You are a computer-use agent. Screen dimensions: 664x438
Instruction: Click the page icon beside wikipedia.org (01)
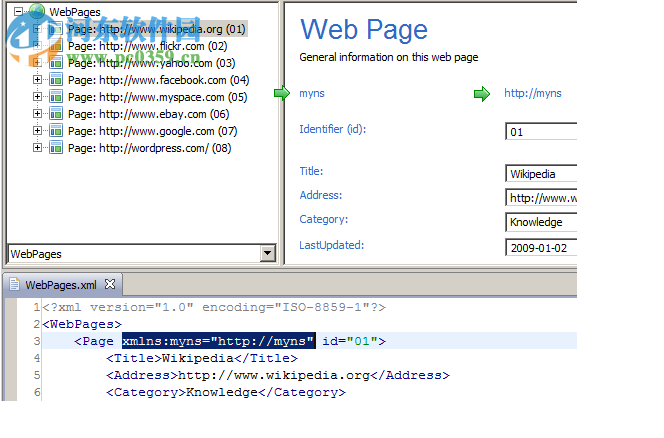tap(55, 29)
